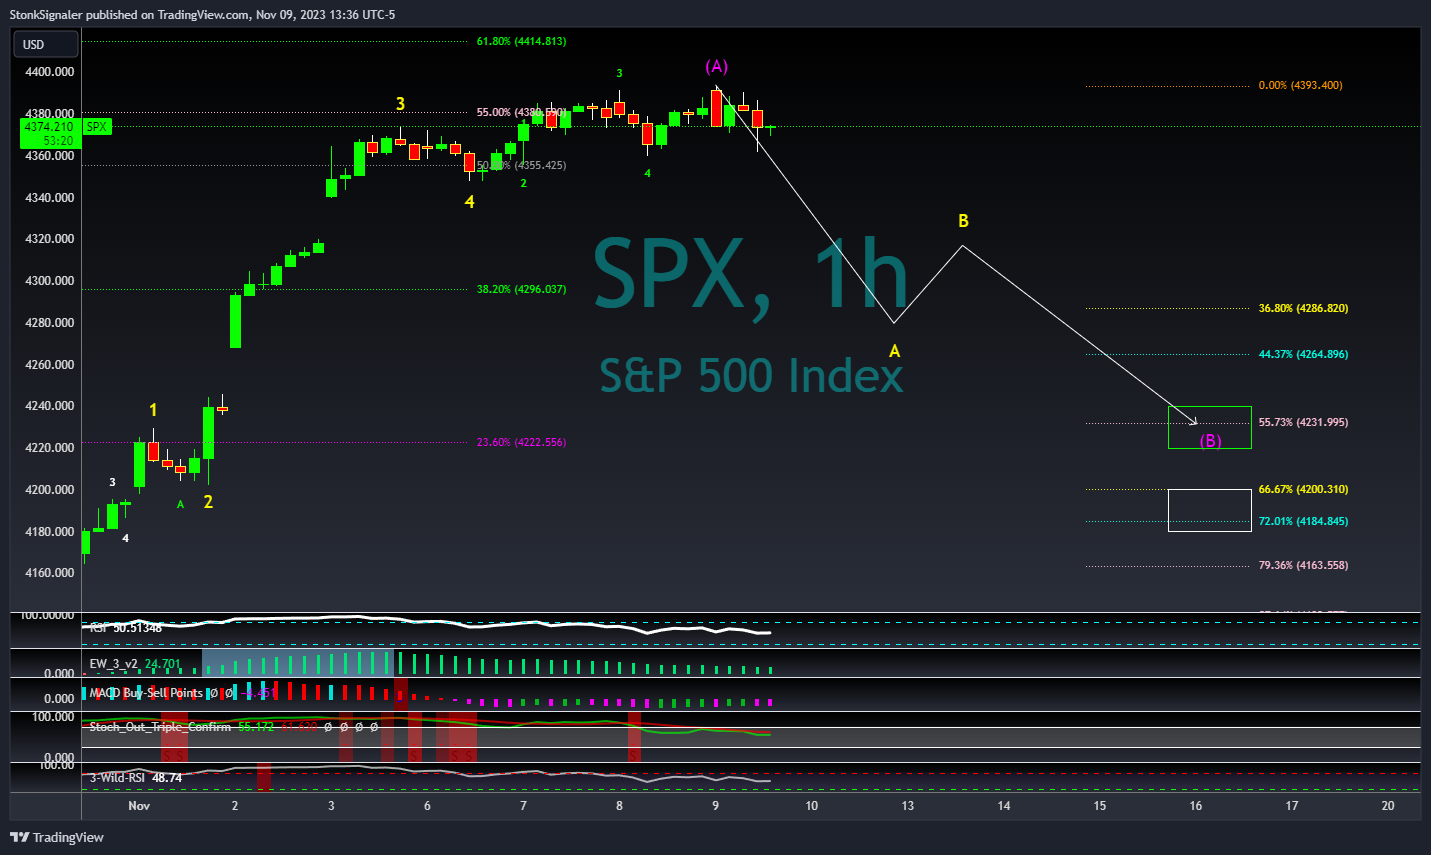Click the StonkSignaler published attribution text
Image resolution: width=1431 pixels, height=855 pixels.
pyautogui.click(x=202, y=15)
